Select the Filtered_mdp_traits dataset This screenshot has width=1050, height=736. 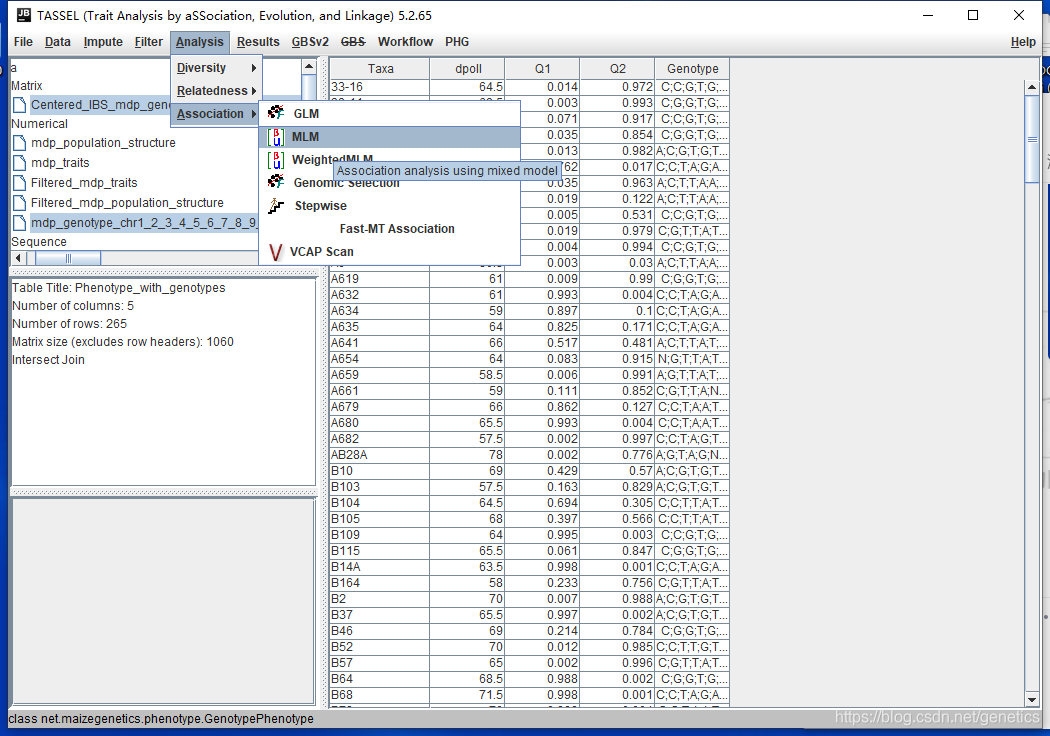84,183
